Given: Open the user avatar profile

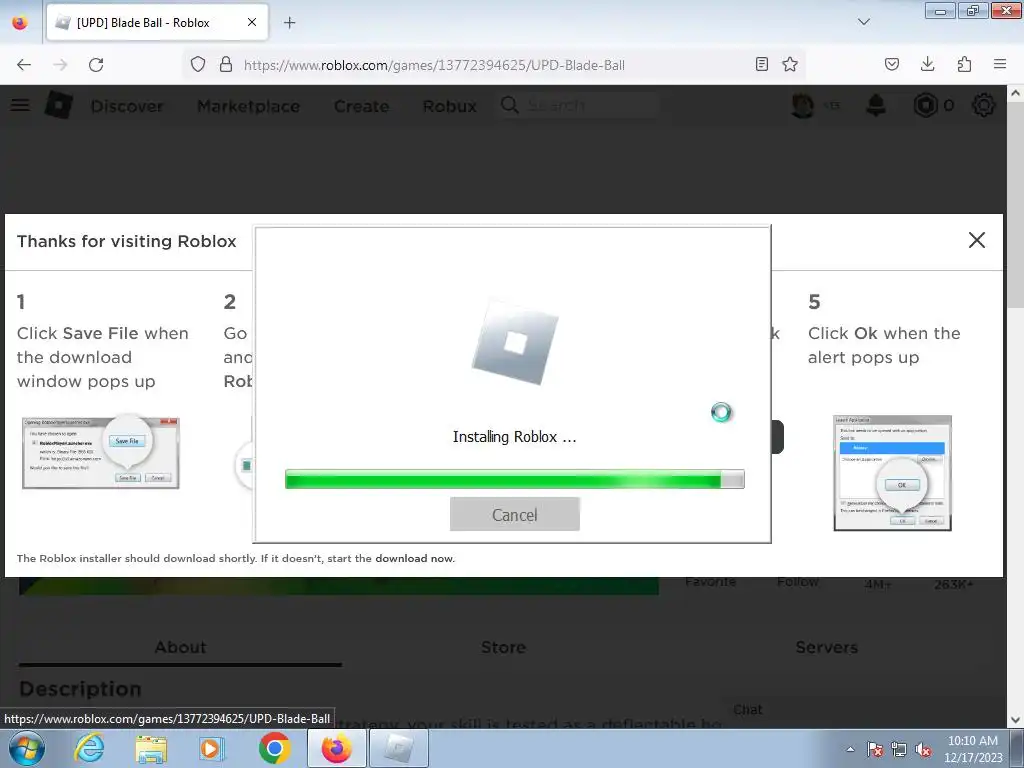Looking at the screenshot, I should pos(803,105).
